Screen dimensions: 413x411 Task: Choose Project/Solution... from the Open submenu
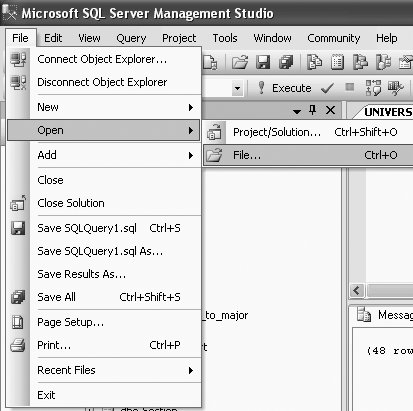(308, 132)
